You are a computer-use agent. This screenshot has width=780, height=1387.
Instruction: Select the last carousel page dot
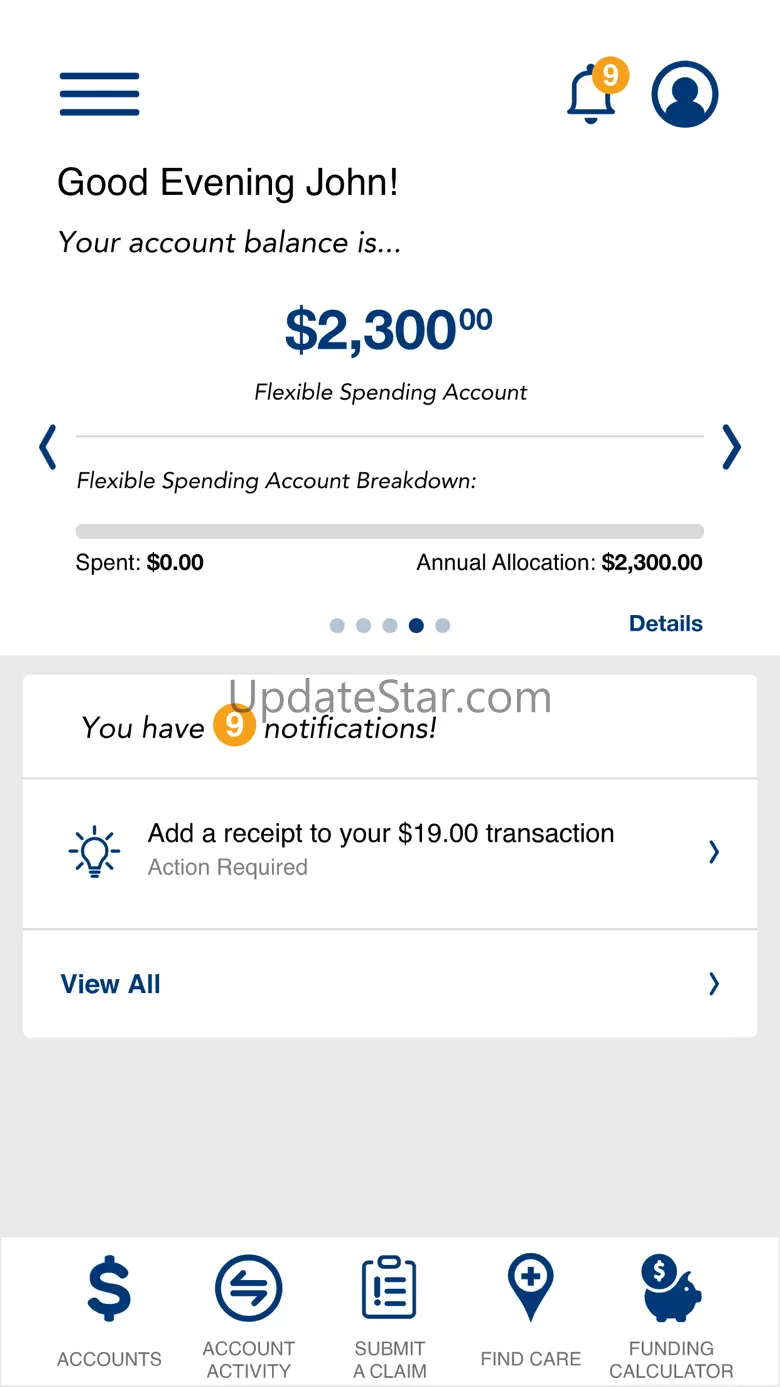click(443, 626)
